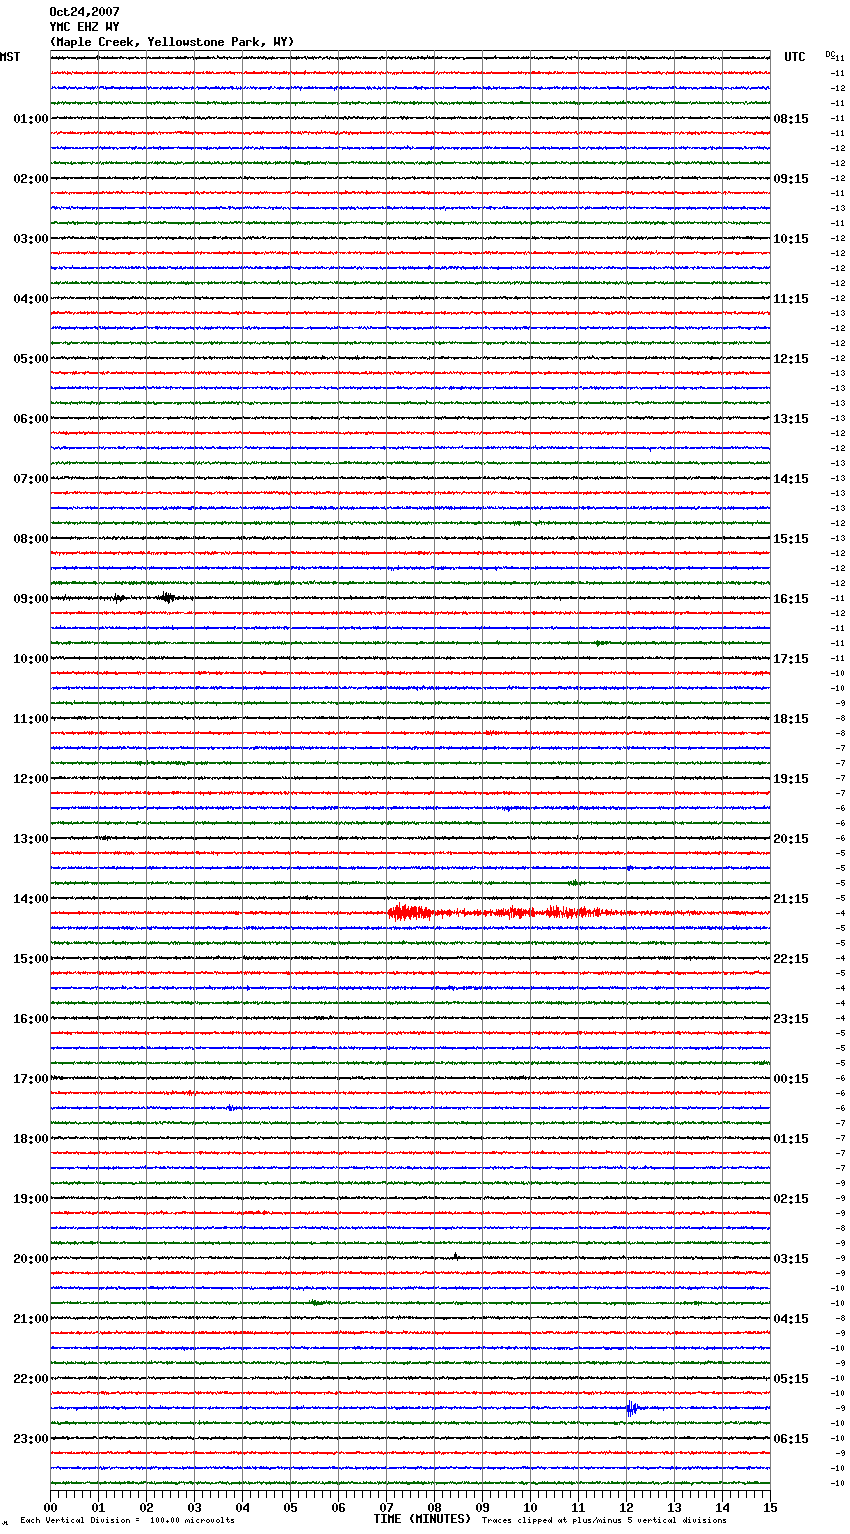Viewport: 850px width, 1534px height.
Task: Click the blue spike burst after 22:00
Action: (631, 1409)
